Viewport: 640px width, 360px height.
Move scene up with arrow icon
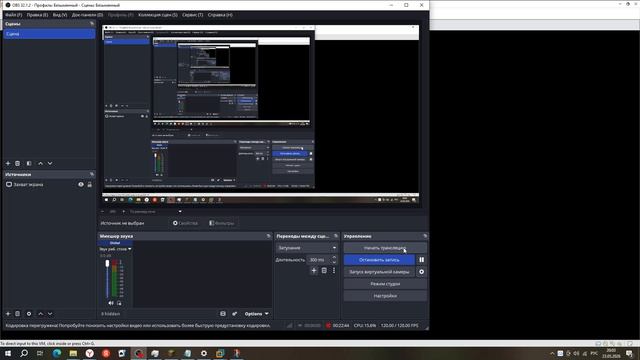coord(40,163)
